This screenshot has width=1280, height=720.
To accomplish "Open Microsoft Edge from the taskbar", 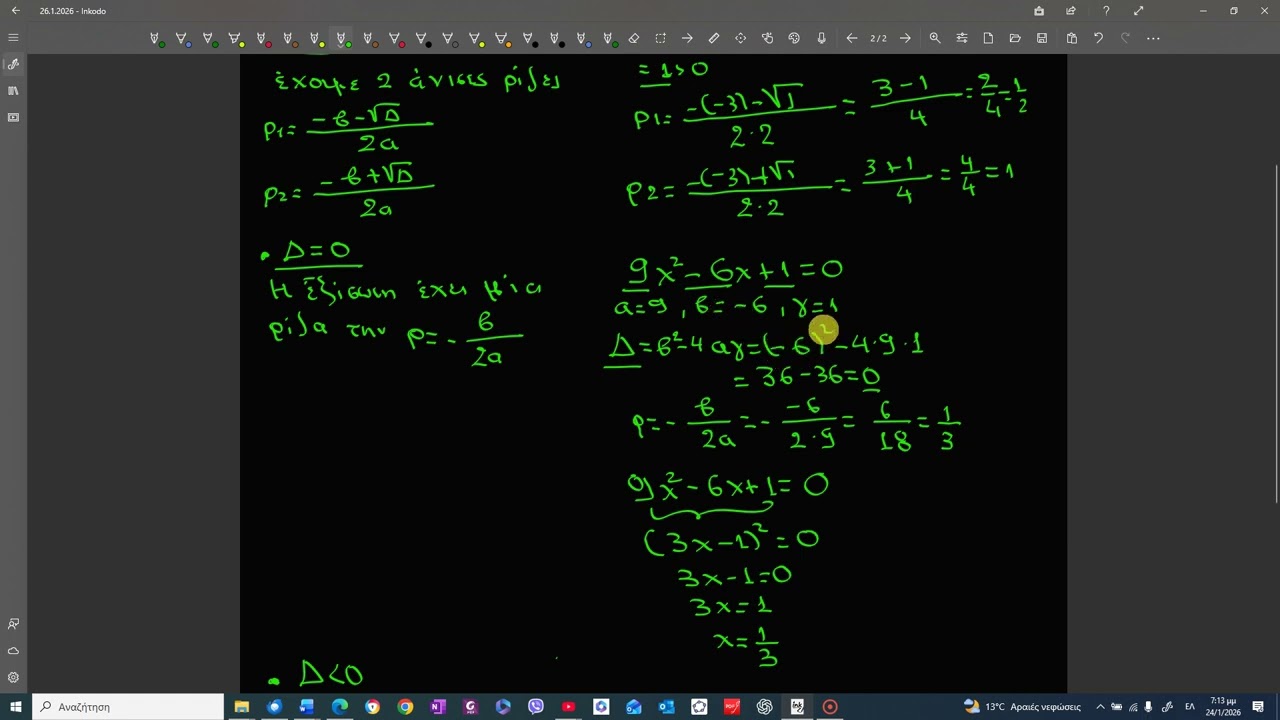I will 340,707.
